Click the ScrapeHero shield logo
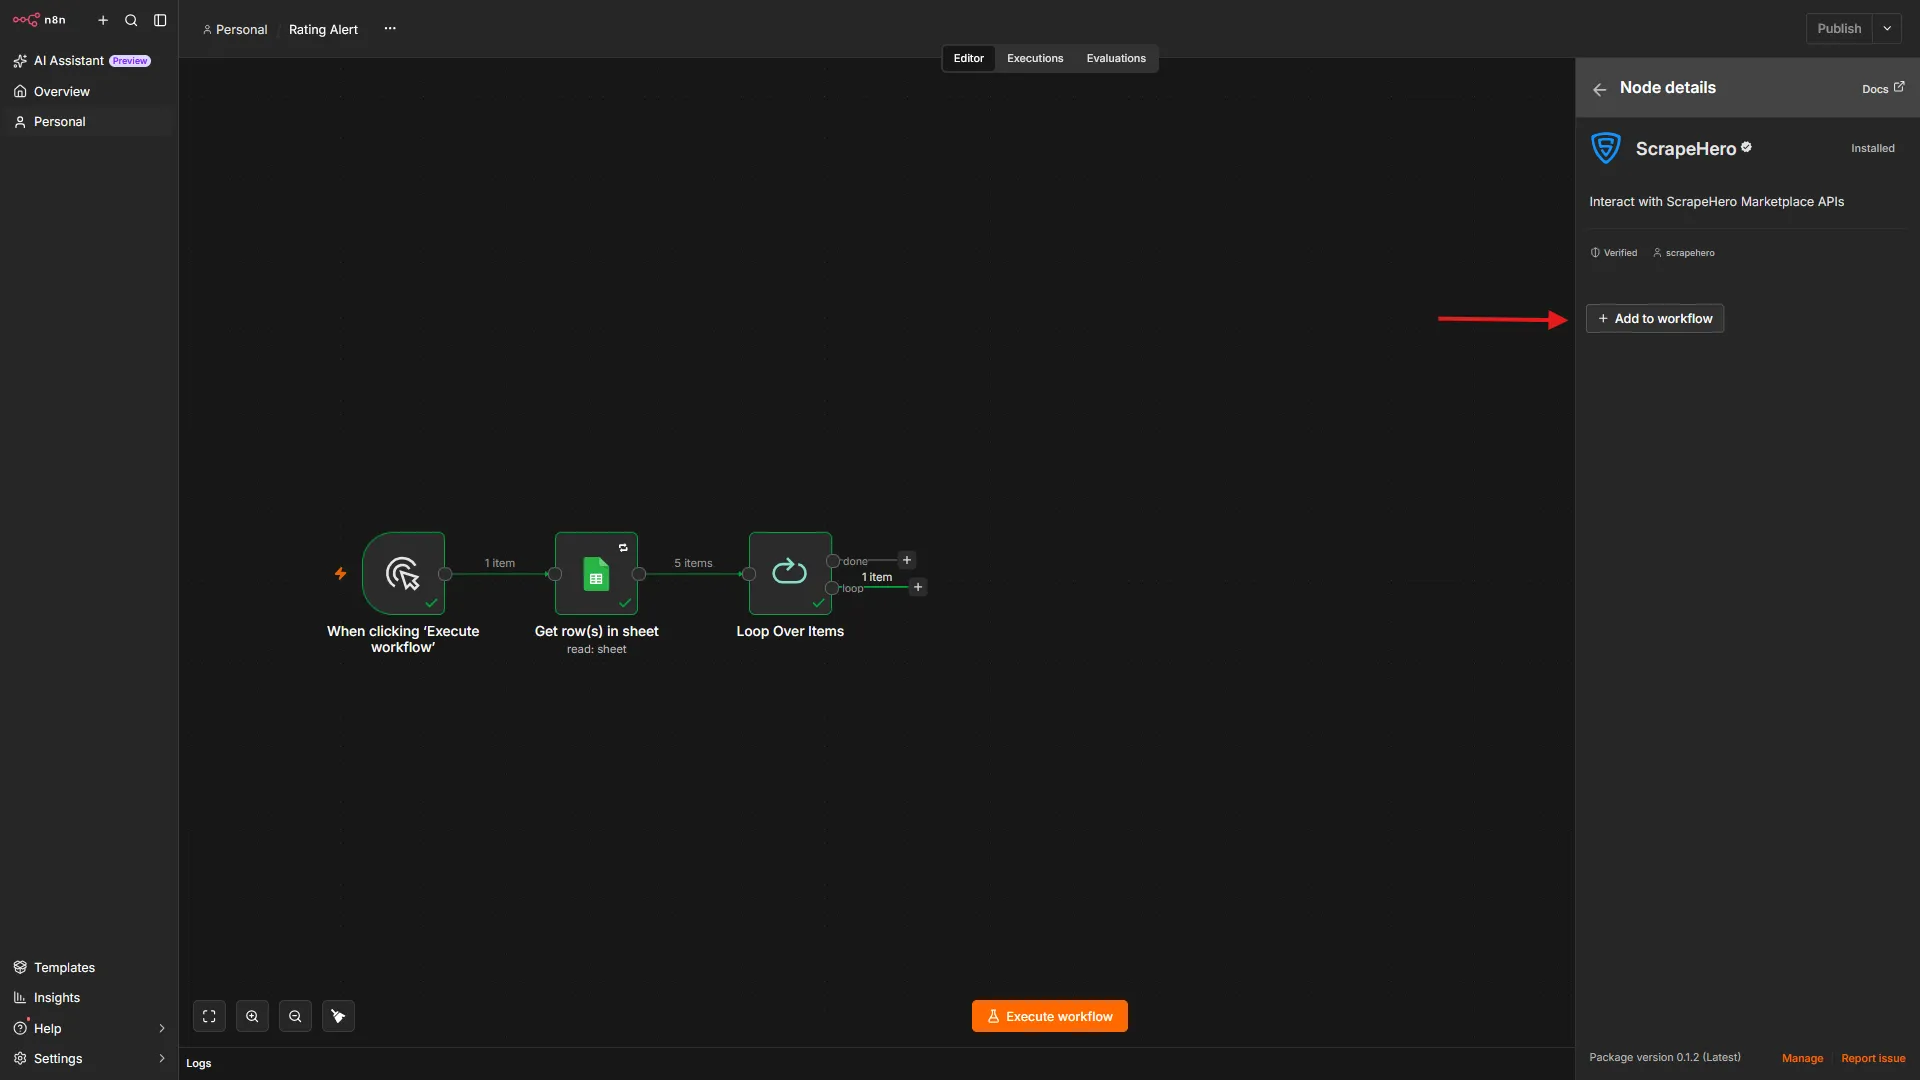The image size is (1920, 1080). pyautogui.click(x=1606, y=148)
